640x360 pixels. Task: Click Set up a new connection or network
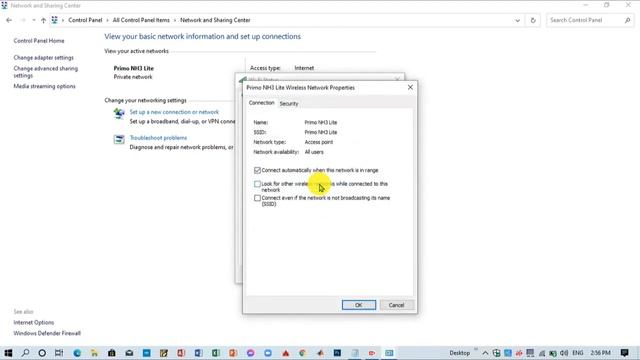click(174, 112)
